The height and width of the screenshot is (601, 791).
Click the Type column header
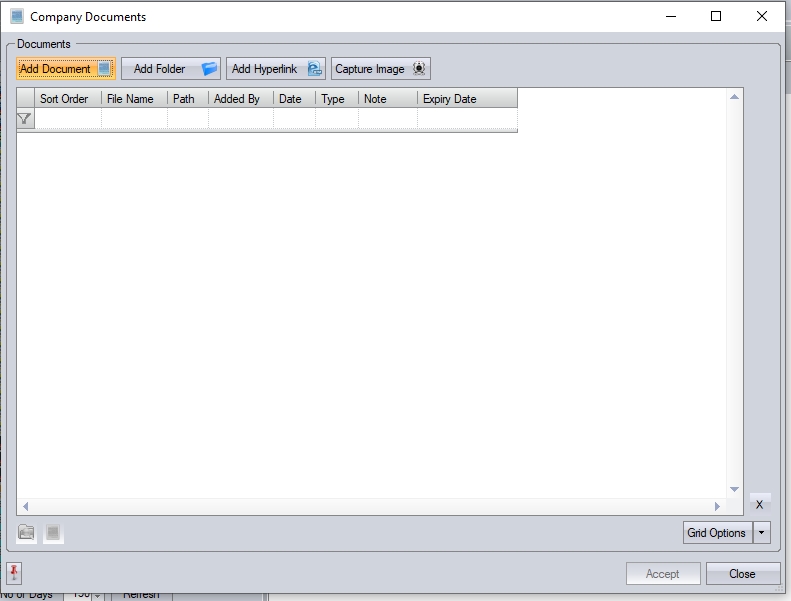337,98
